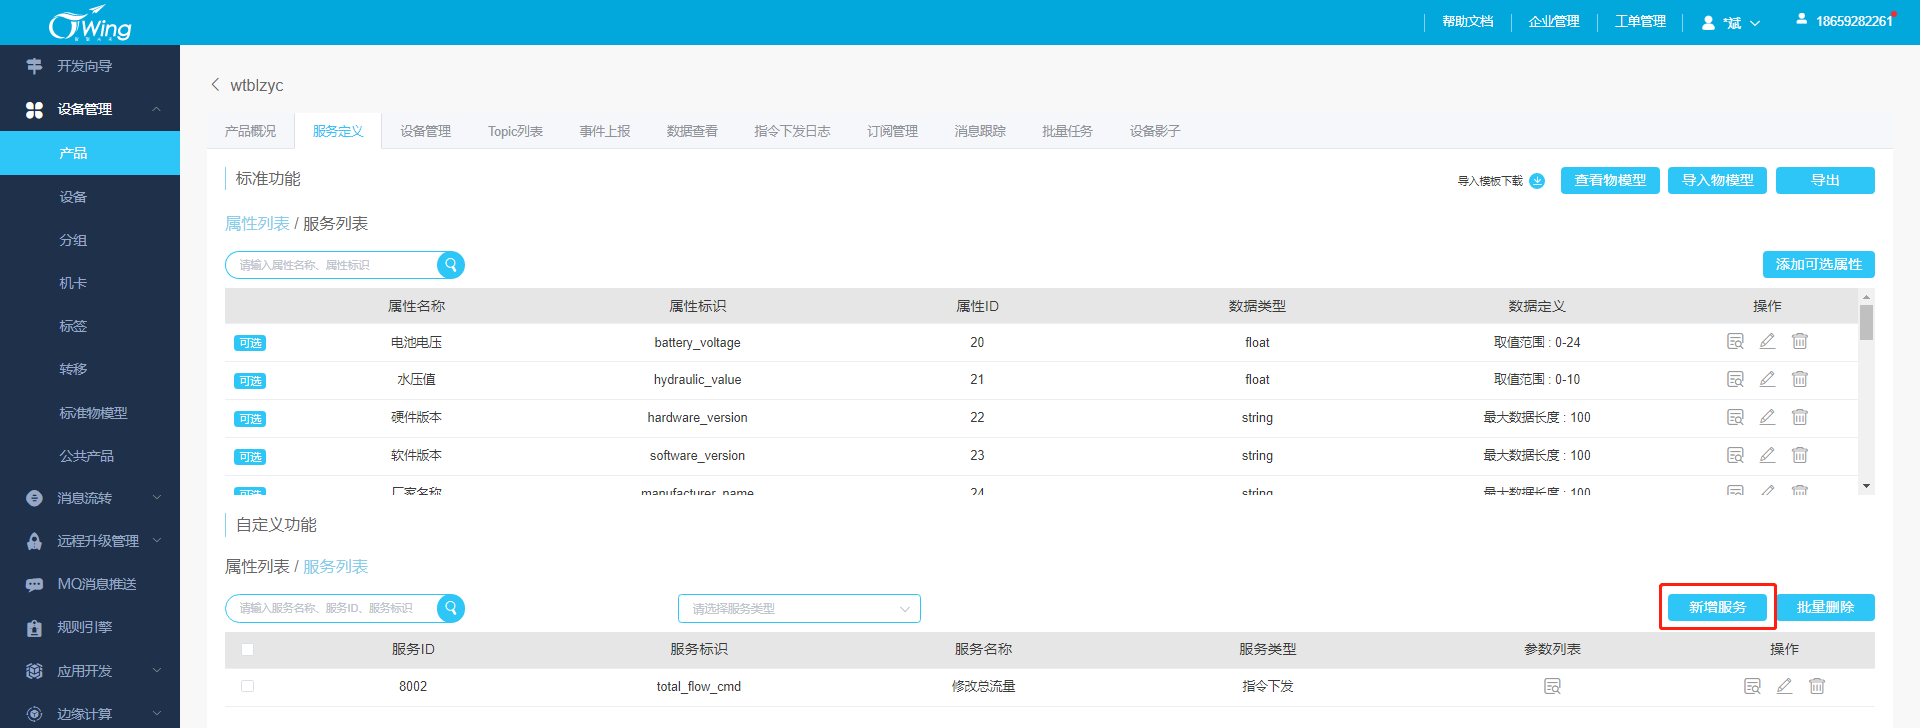1920x728 pixels.
Task: Edit the software_version attribute
Action: pyautogui.click(x=1767, y=455)
